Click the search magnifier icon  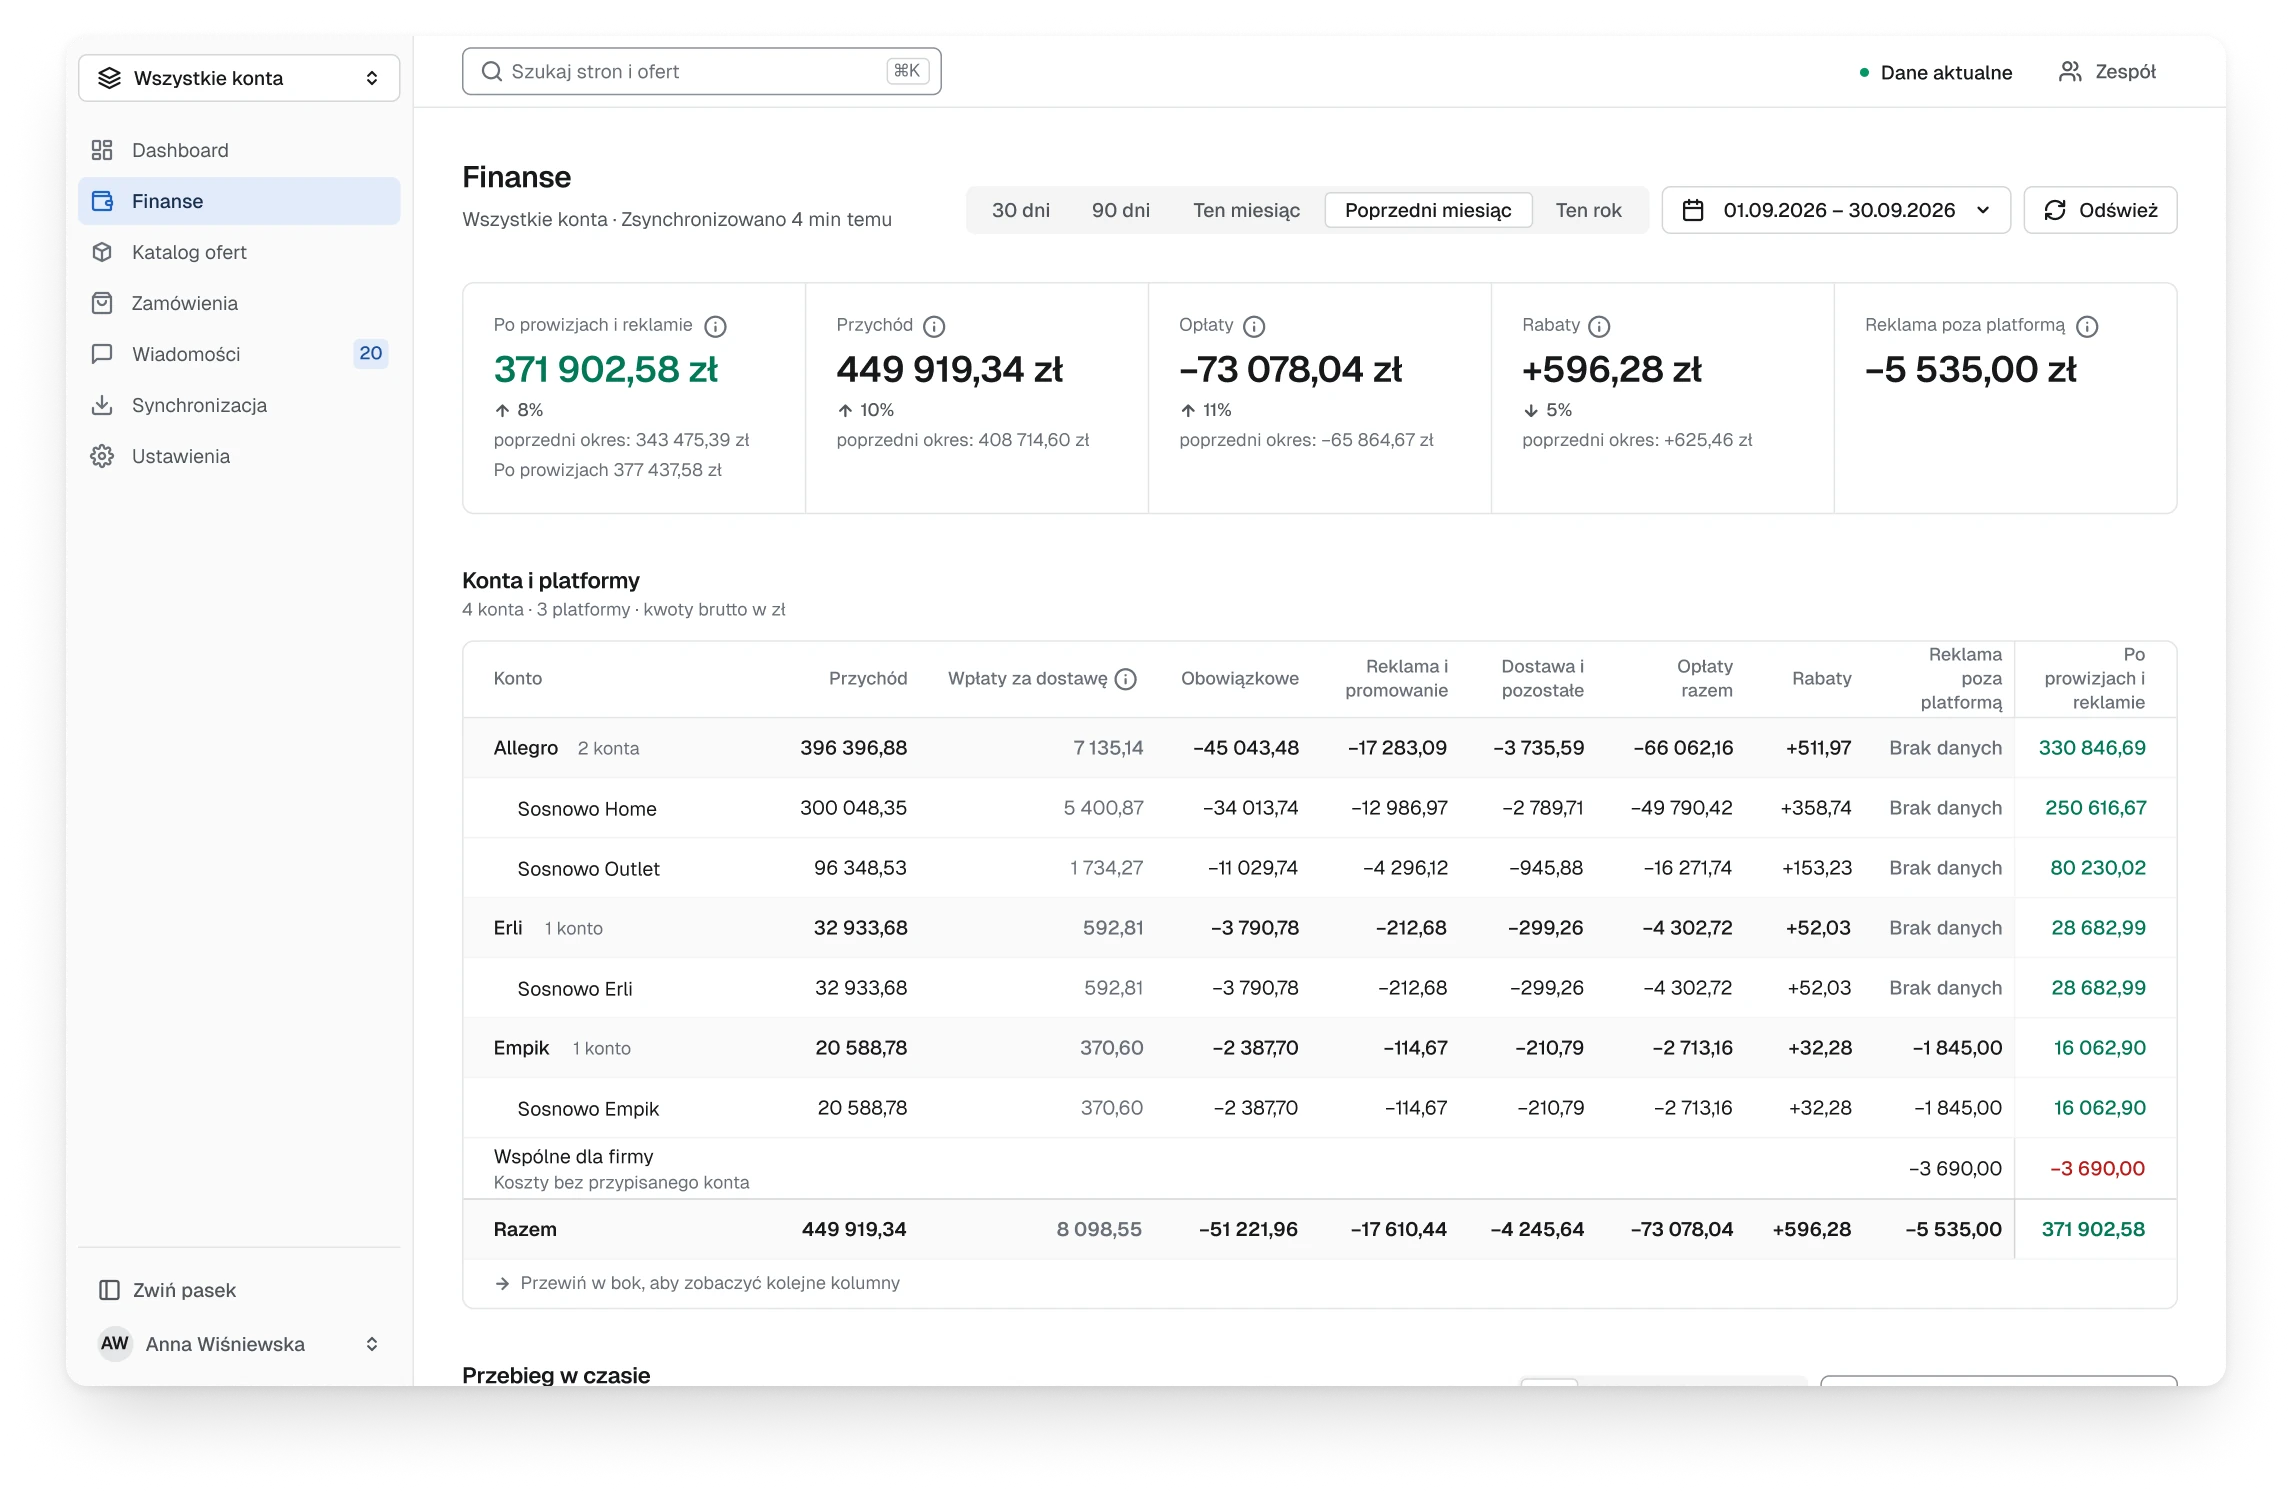(492, 71)
